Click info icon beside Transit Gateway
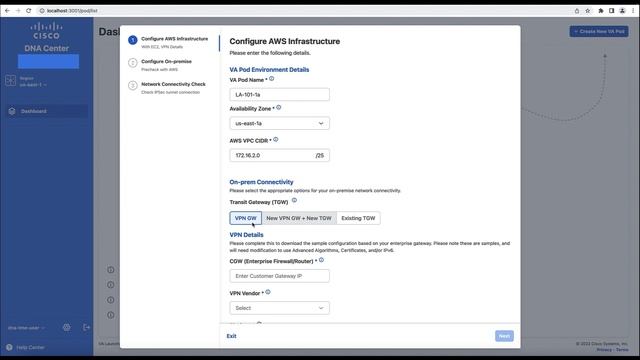Image resolution: width=640 pixels, height=360 pixels. (294, 200)
